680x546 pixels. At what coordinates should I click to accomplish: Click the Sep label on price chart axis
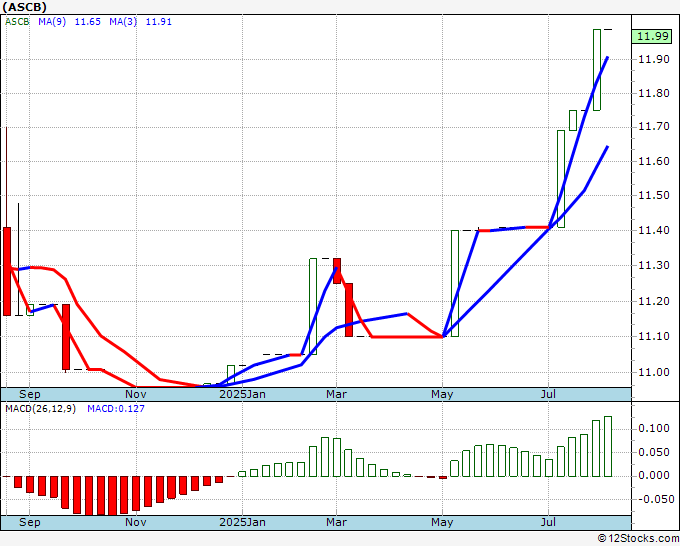[x=29, y=394]
